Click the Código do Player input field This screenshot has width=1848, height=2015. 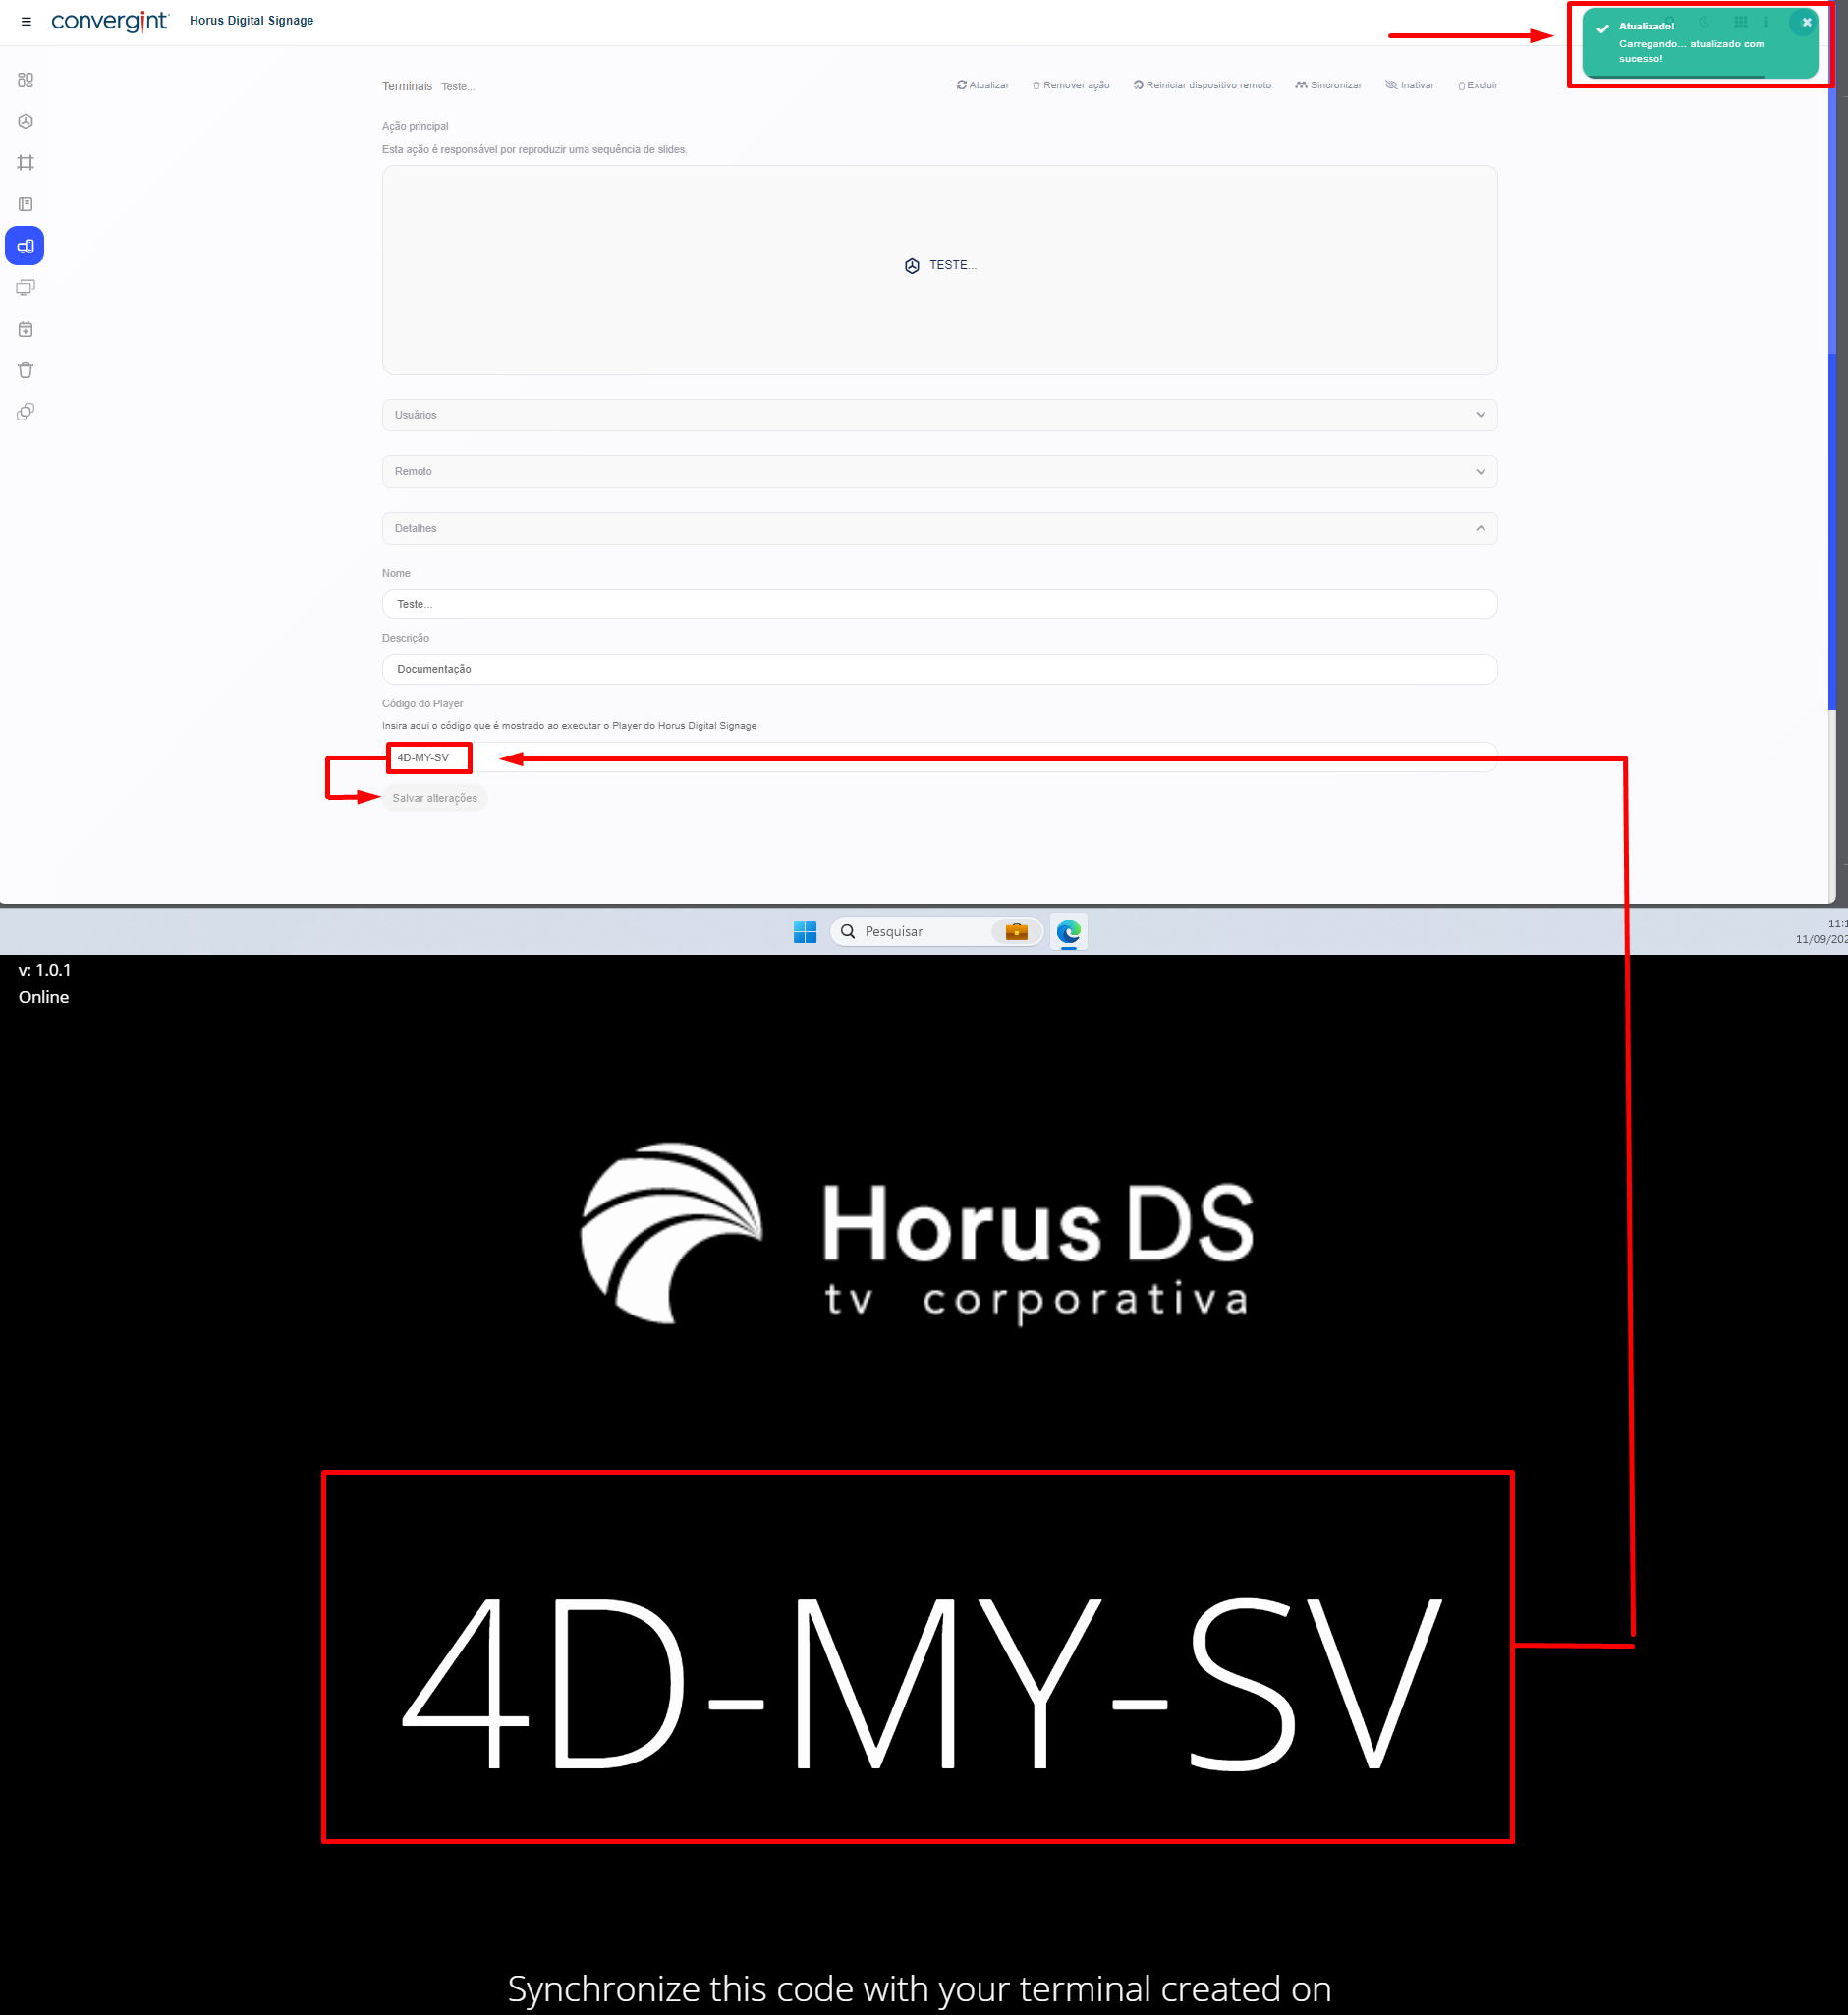pyautogui.click(x=938, y=758)
